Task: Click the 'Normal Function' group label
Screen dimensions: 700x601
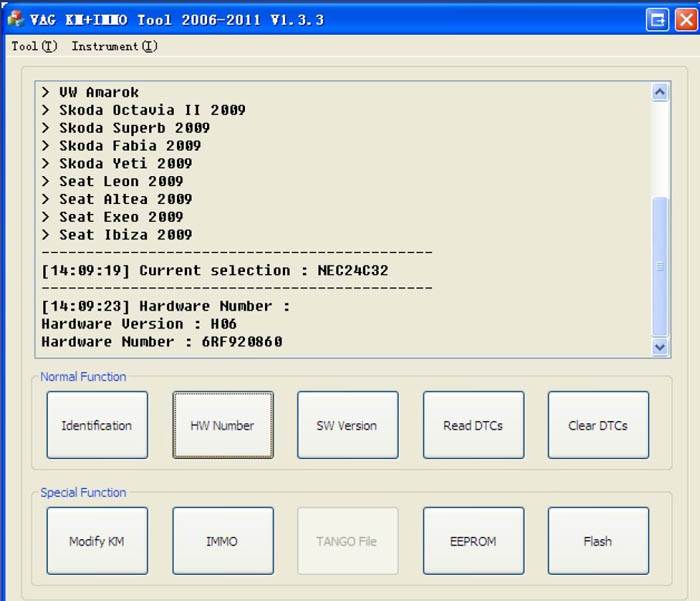Action: tap(83, 377)
